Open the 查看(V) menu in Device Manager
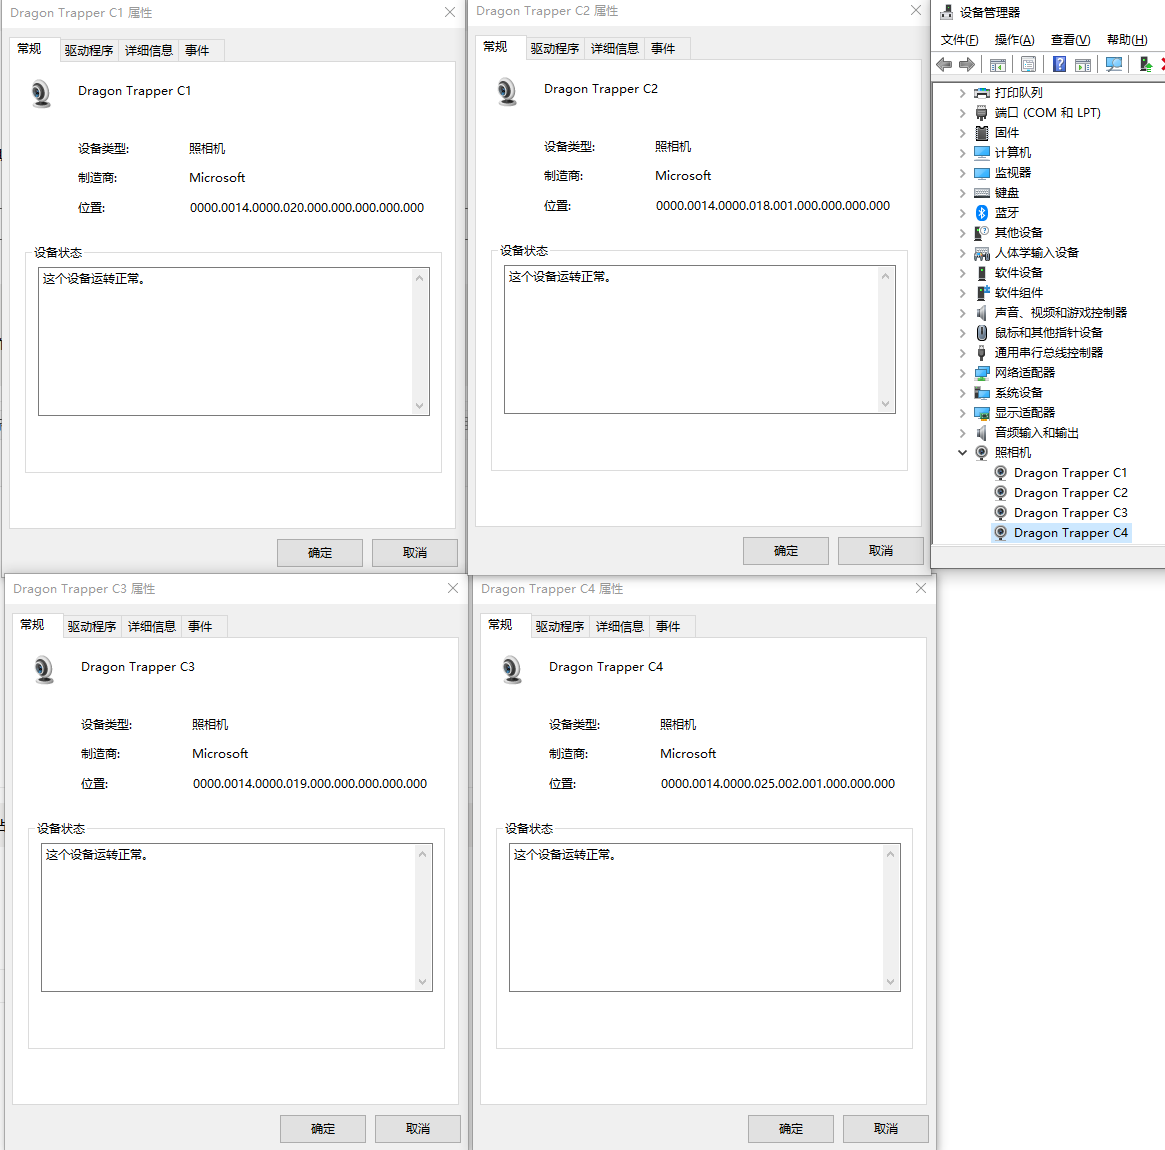The width and height of the screenshot is (1165, 1150). point(1070,40)
